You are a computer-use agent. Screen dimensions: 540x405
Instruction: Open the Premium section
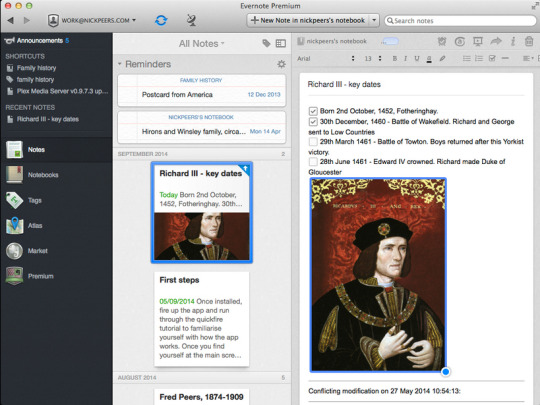tap(41, 276)
